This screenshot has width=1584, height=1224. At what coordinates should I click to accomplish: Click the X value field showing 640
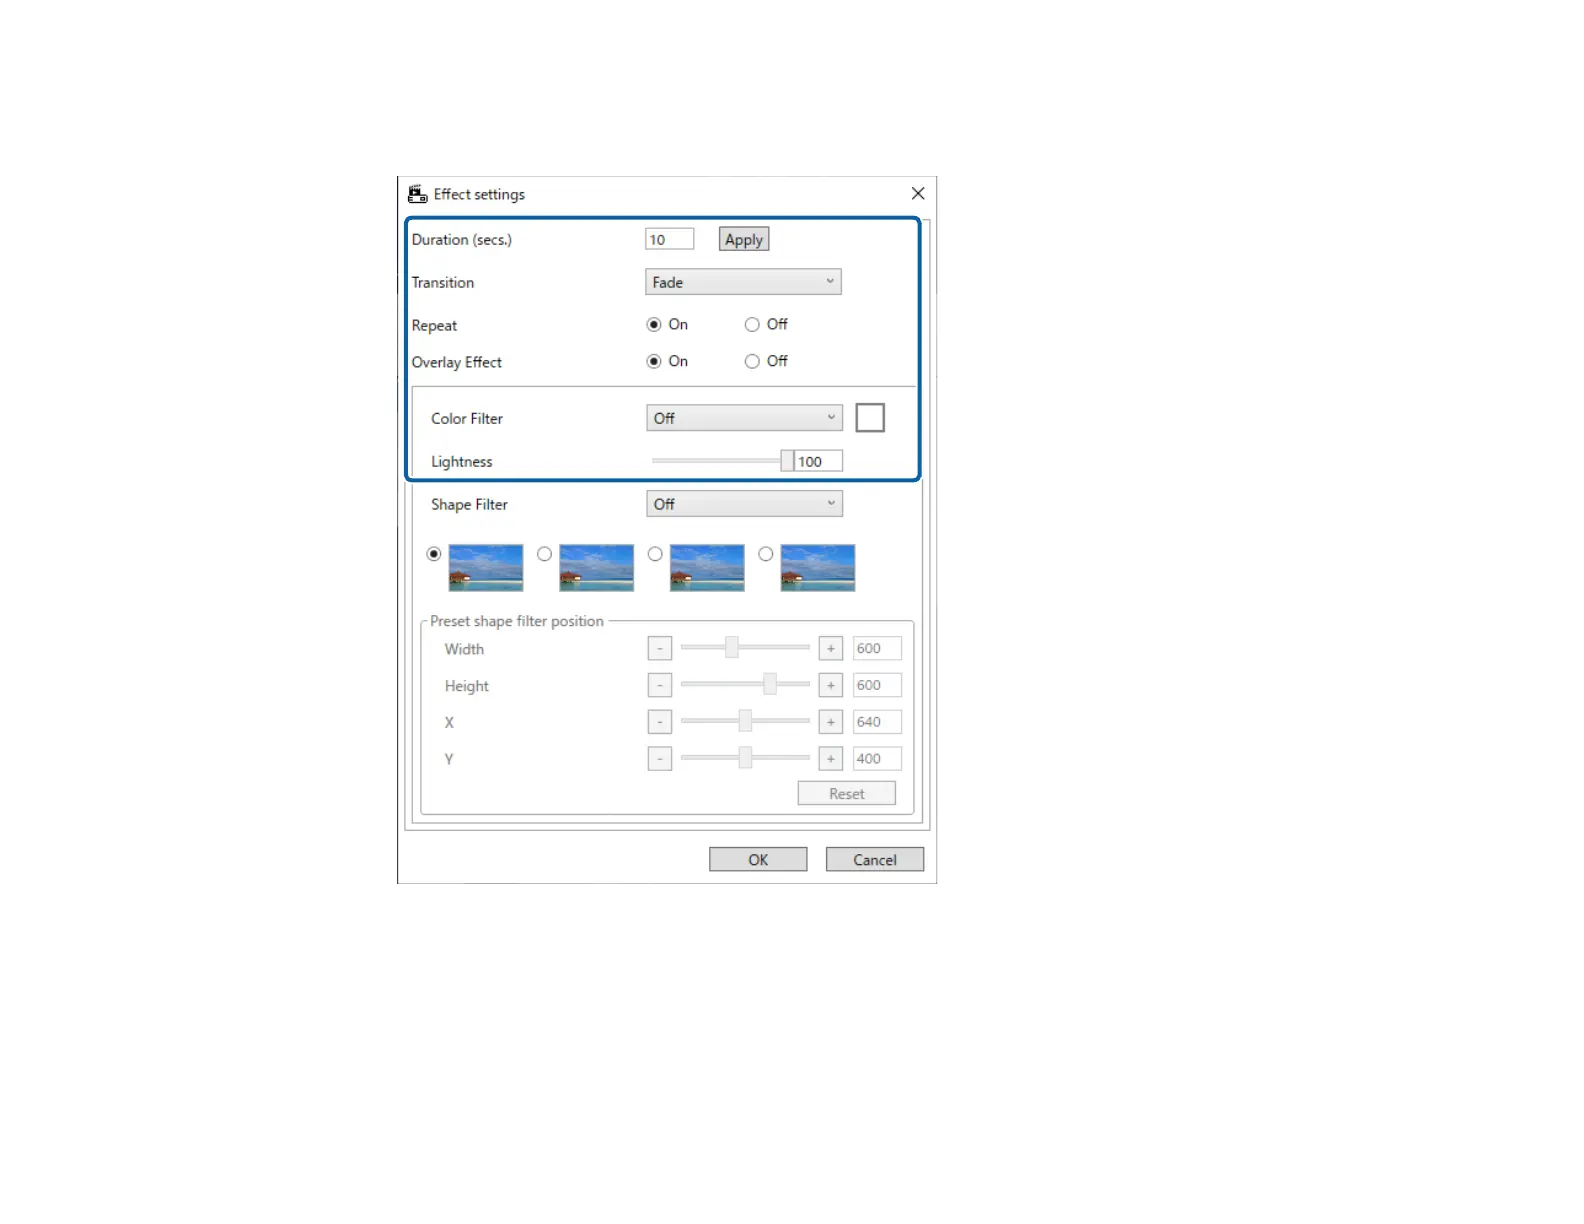(877, 722)
